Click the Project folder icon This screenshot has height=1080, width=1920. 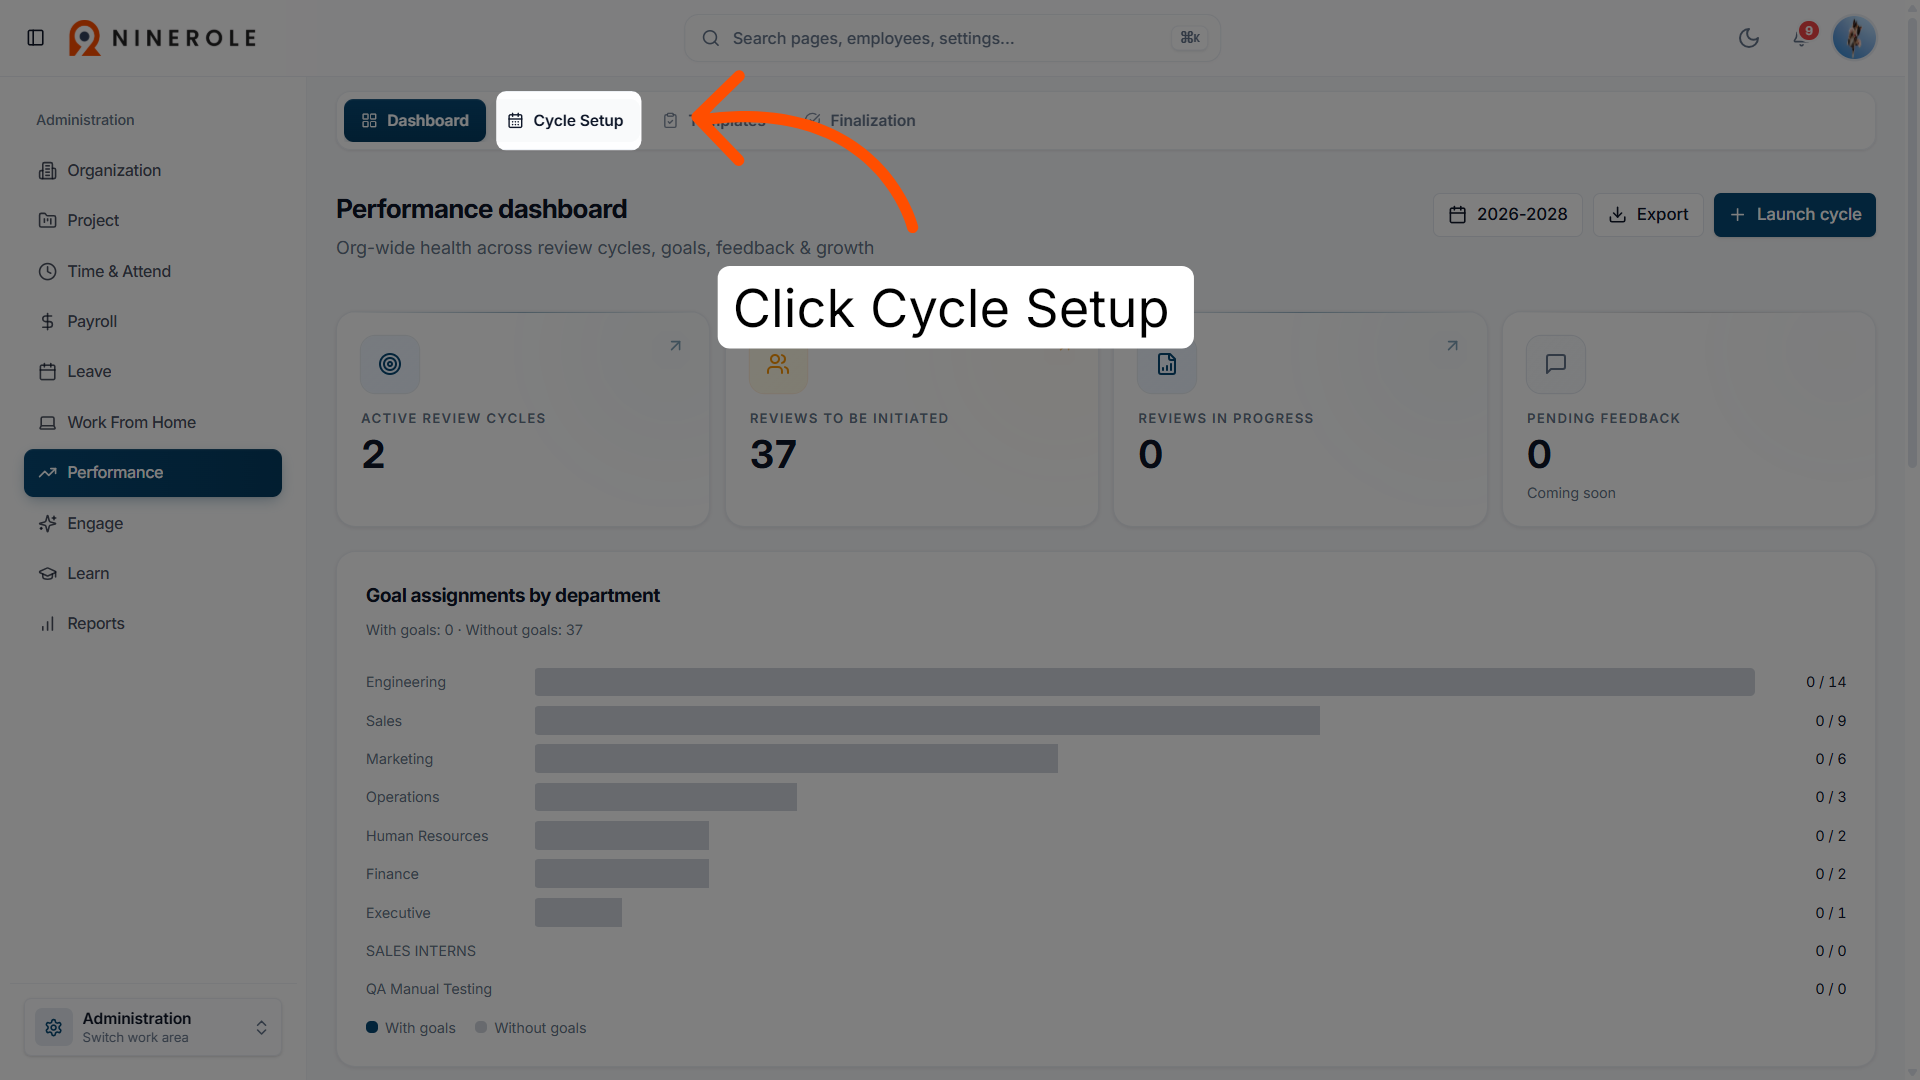[x=47, y=220]
